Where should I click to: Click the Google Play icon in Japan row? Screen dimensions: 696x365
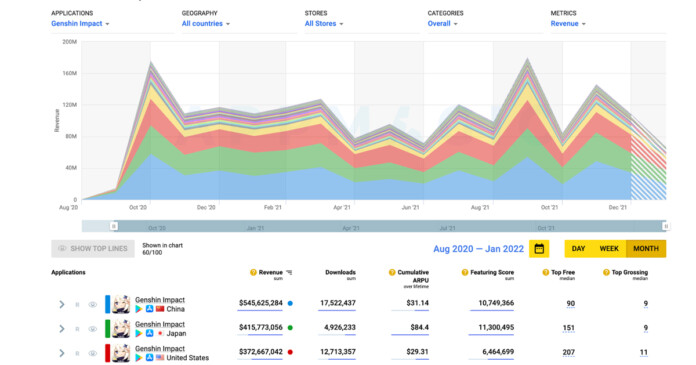coord(139,333)
